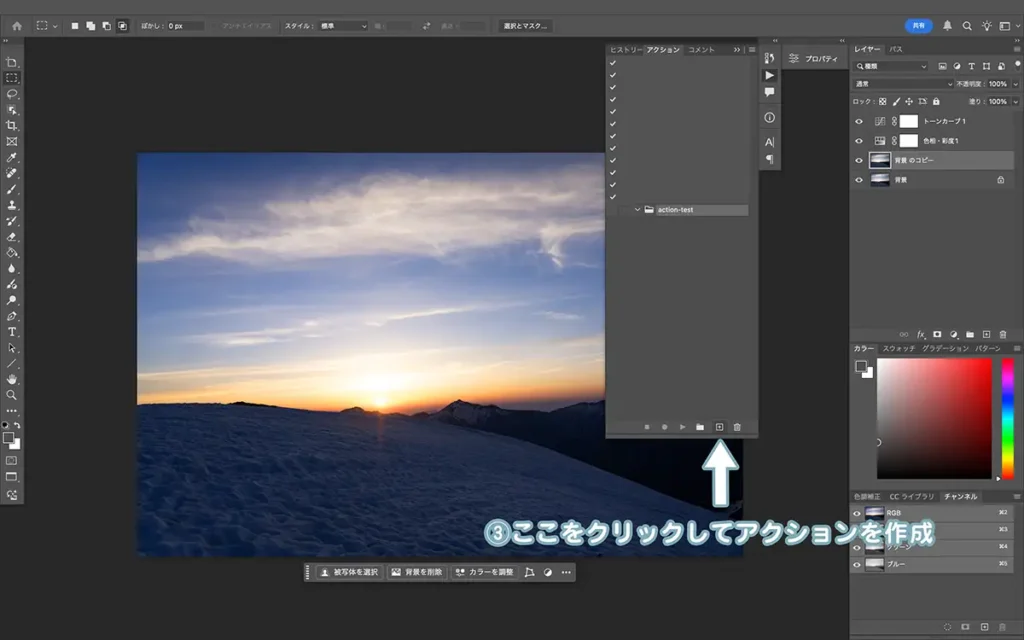1024x640 pixels.
Task: Select the Lasso tool
Action: coord(12,94)
